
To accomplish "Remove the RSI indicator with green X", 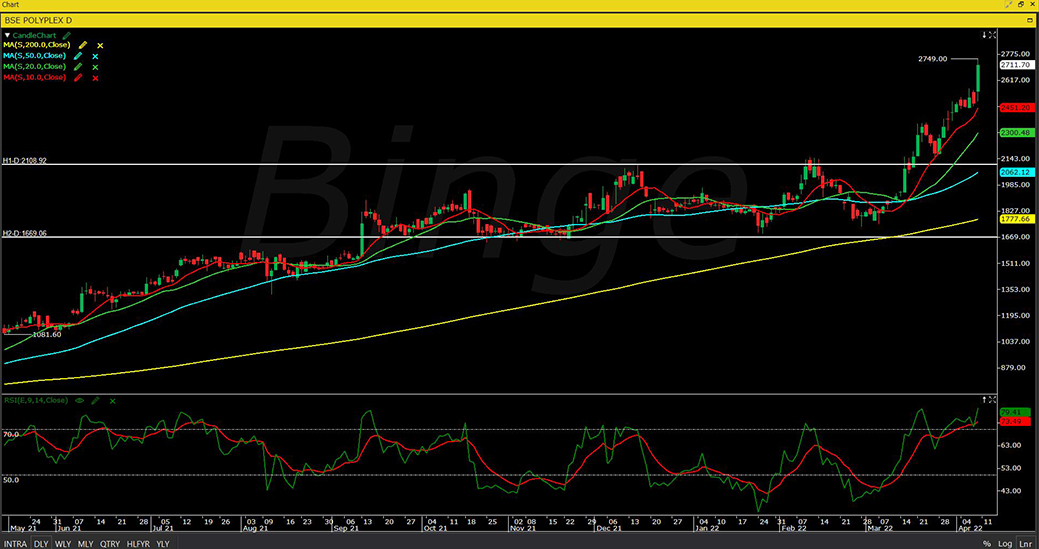I will (x=113, y=401).
